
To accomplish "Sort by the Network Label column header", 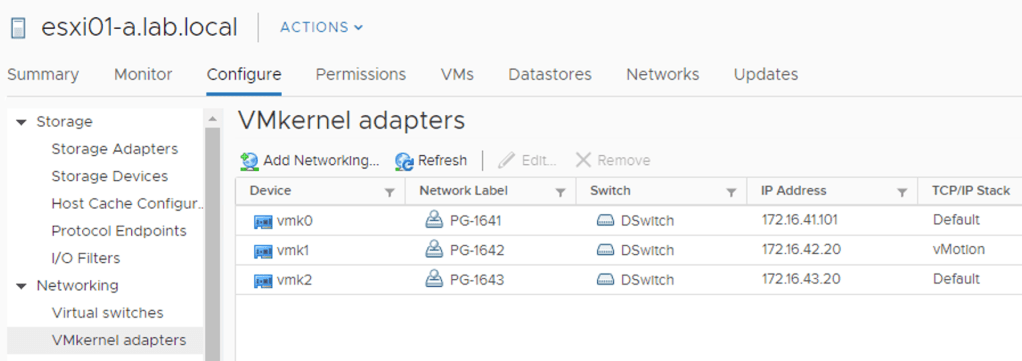I will (463, 191).
